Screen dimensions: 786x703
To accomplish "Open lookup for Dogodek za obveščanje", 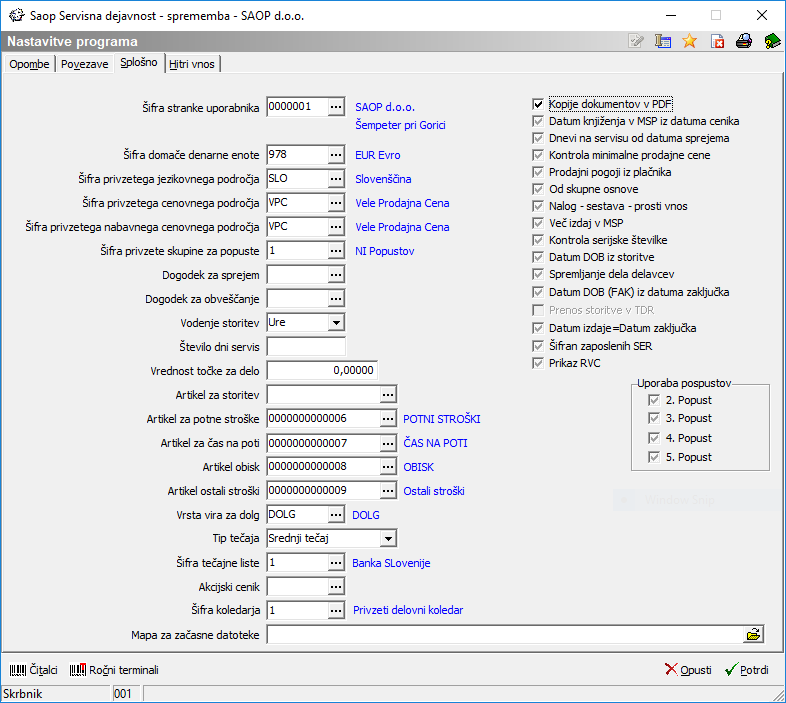I will coord(336,299).
